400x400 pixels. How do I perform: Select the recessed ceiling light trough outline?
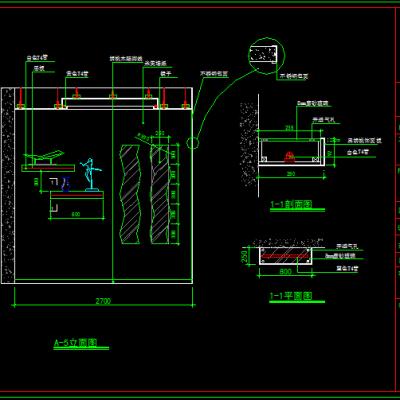tap(111, 103)
